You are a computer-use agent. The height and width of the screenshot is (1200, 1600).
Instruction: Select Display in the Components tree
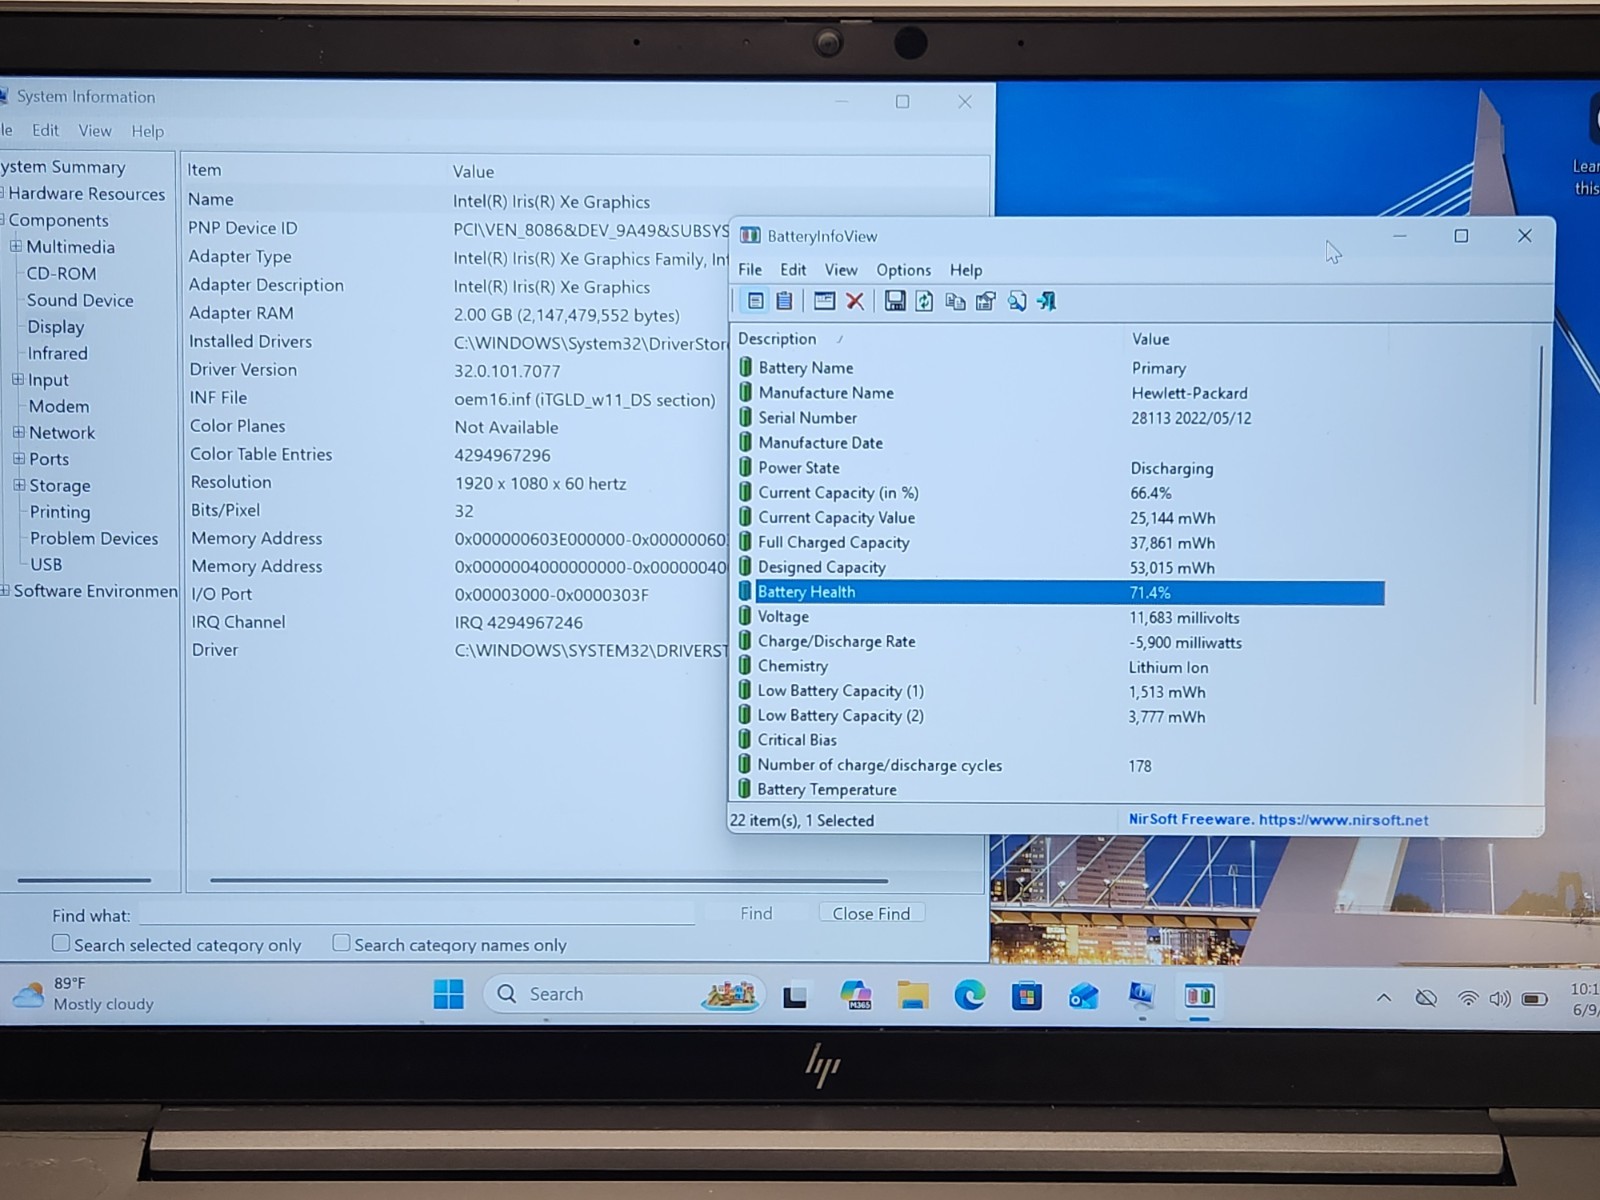[56, 327]
